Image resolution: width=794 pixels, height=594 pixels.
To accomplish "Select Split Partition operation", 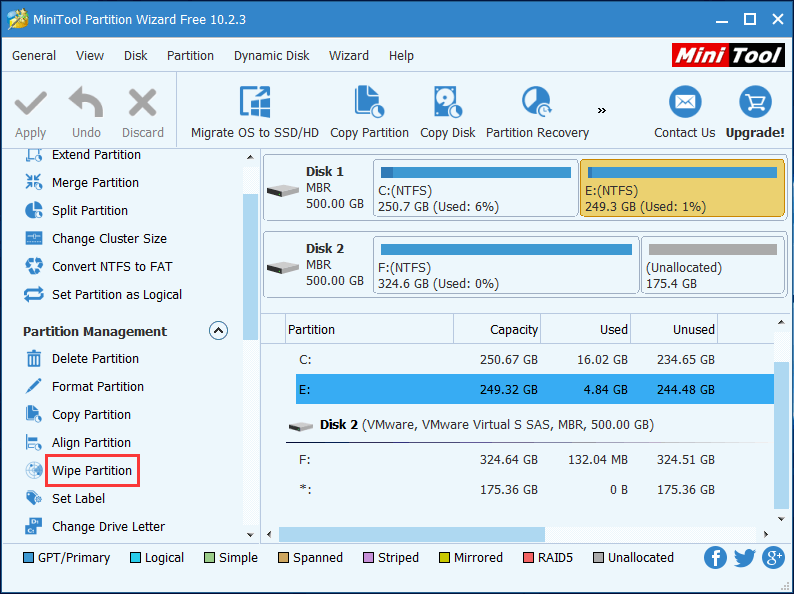I will pos(90,210).
